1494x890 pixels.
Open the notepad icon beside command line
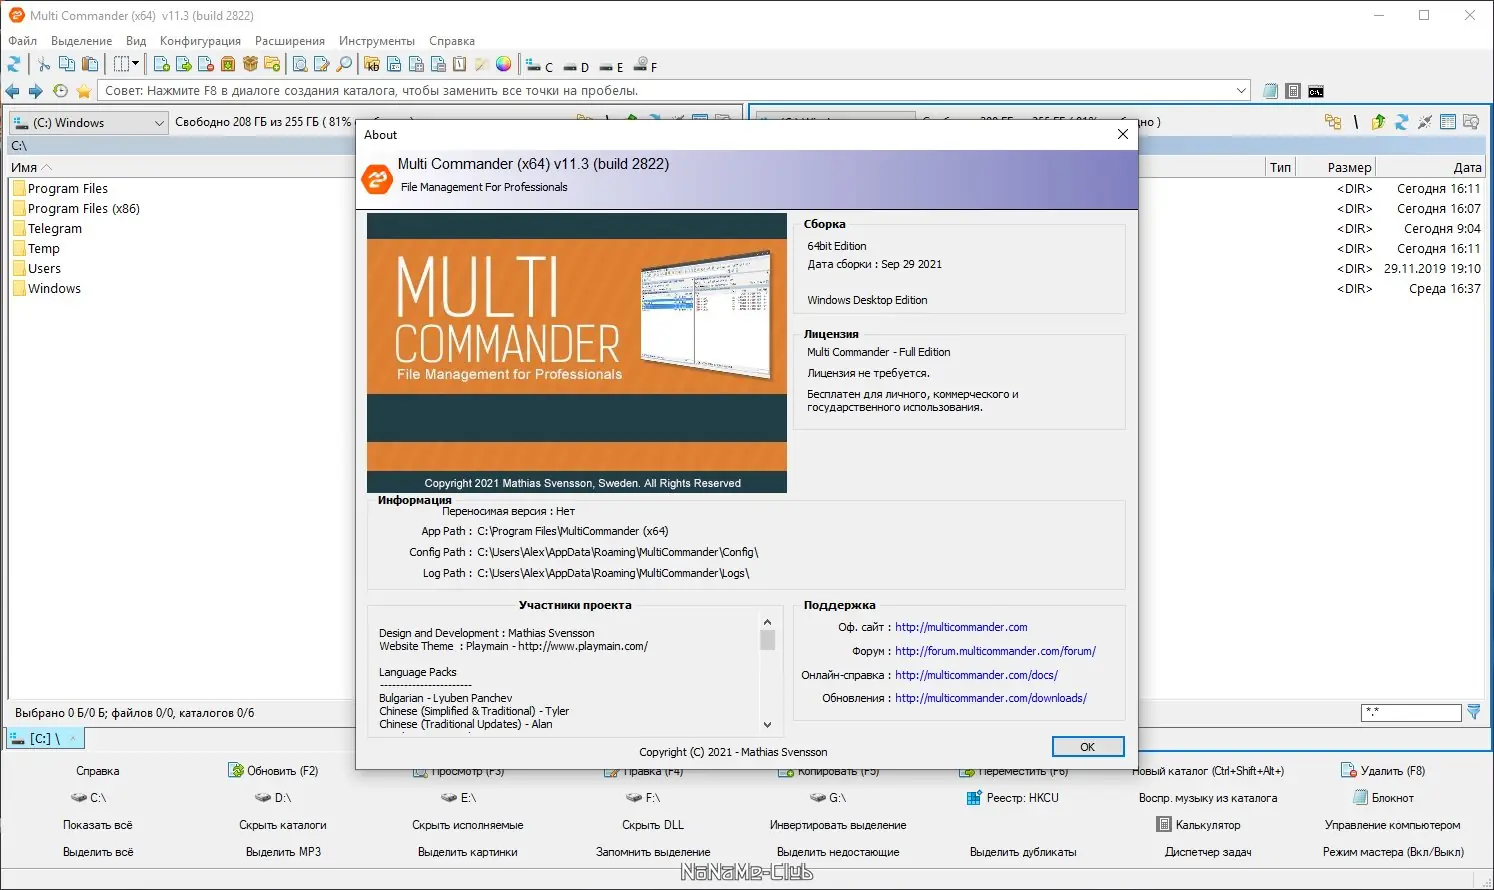(x=1270, y=91)
